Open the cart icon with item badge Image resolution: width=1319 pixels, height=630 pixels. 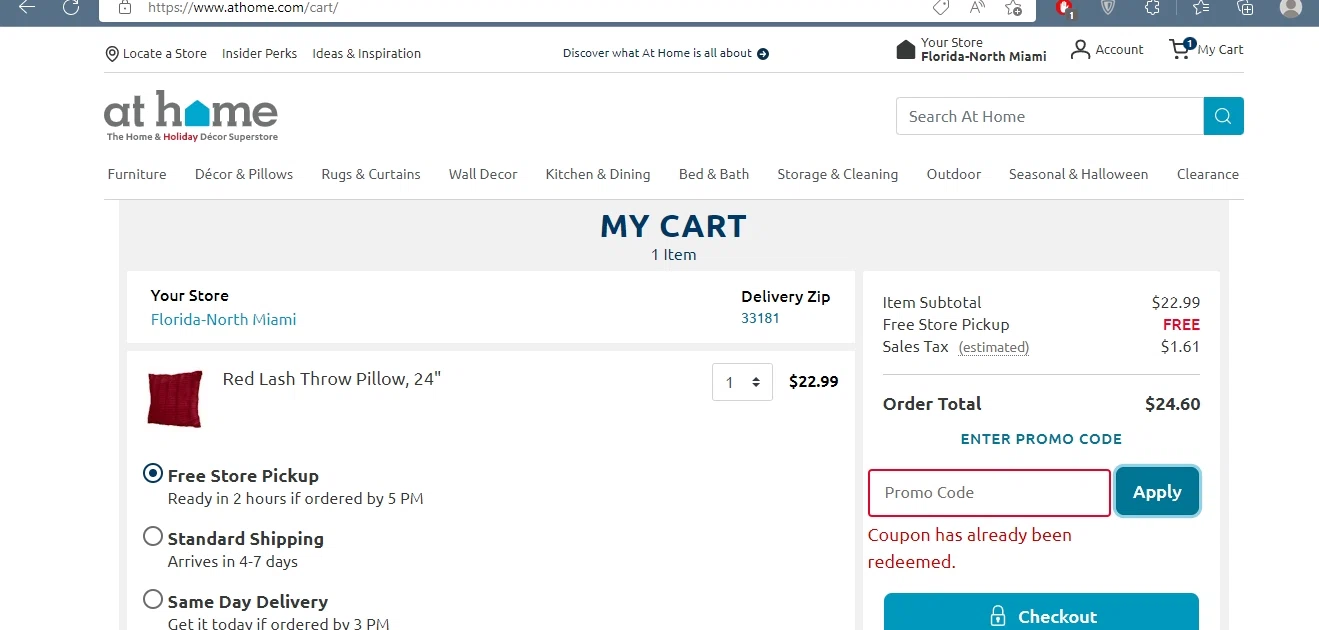pos(1181,48)
